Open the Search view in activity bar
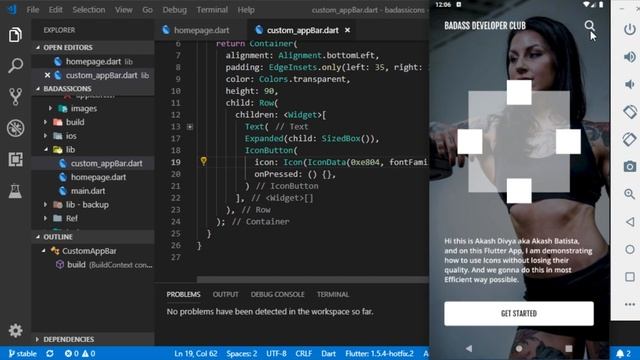 pos(15,65)
